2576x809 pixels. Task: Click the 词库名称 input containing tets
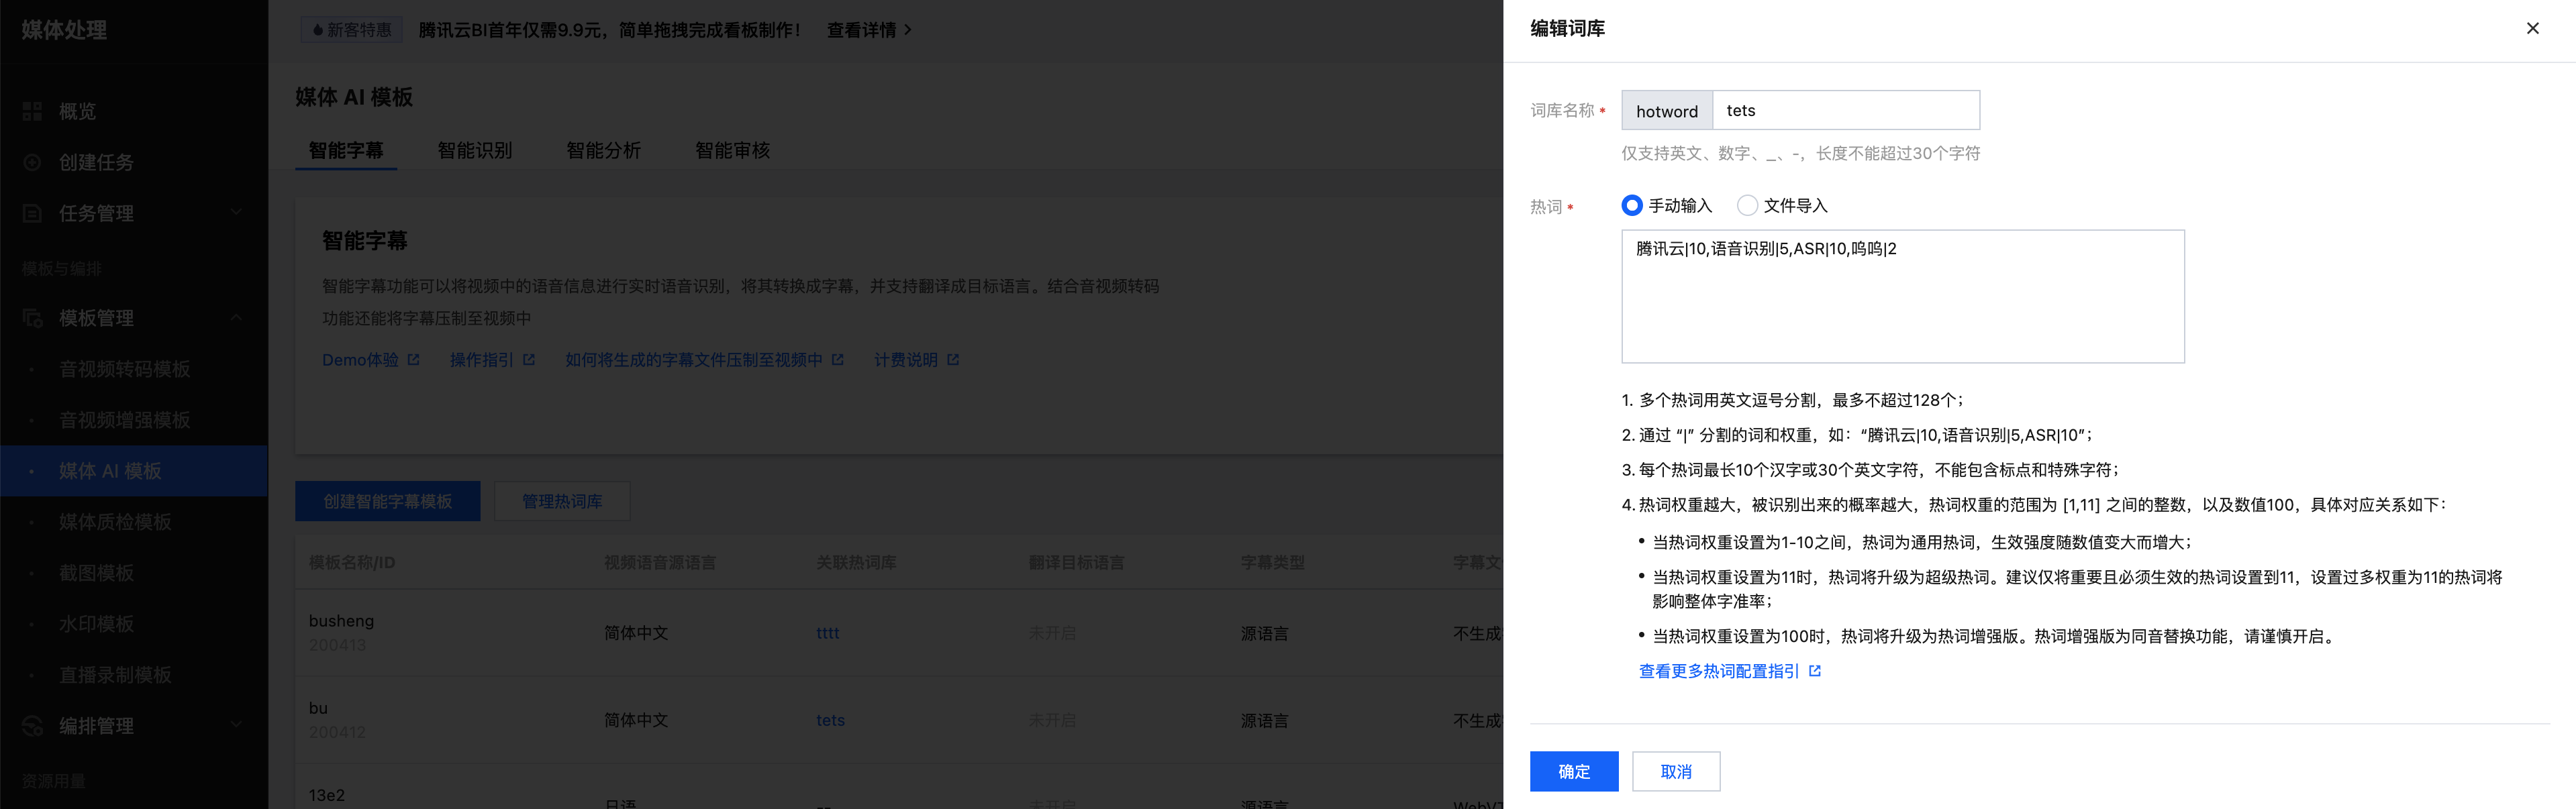[1845, 110]
